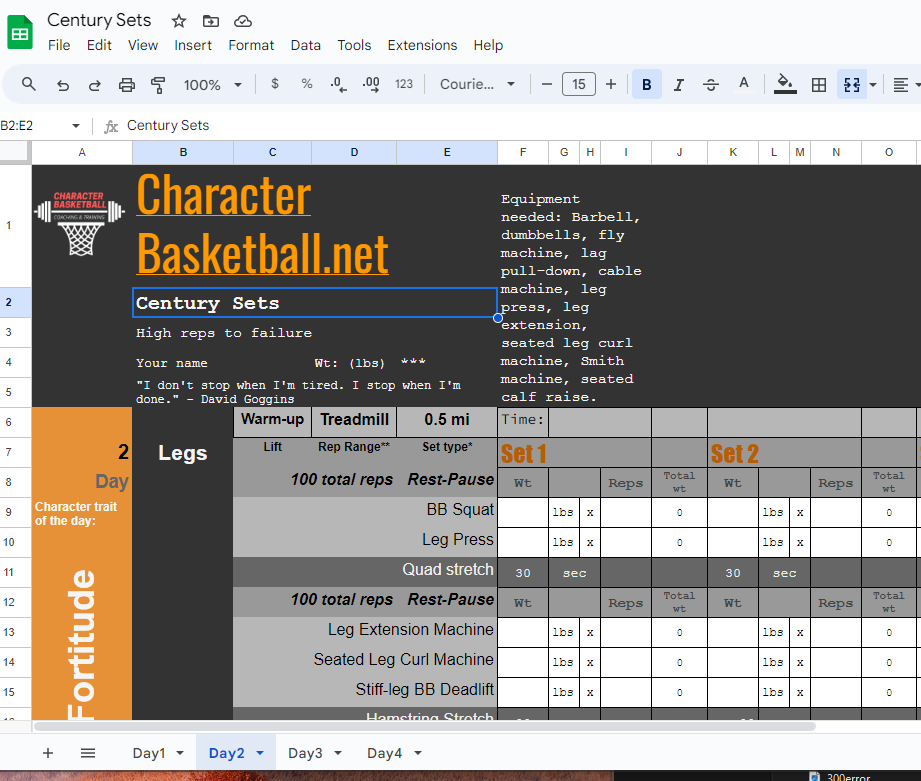The height and width of the screenshot is (781, 921).
Task: Open the Courier font family dropdown
Action: click(478, 85)
